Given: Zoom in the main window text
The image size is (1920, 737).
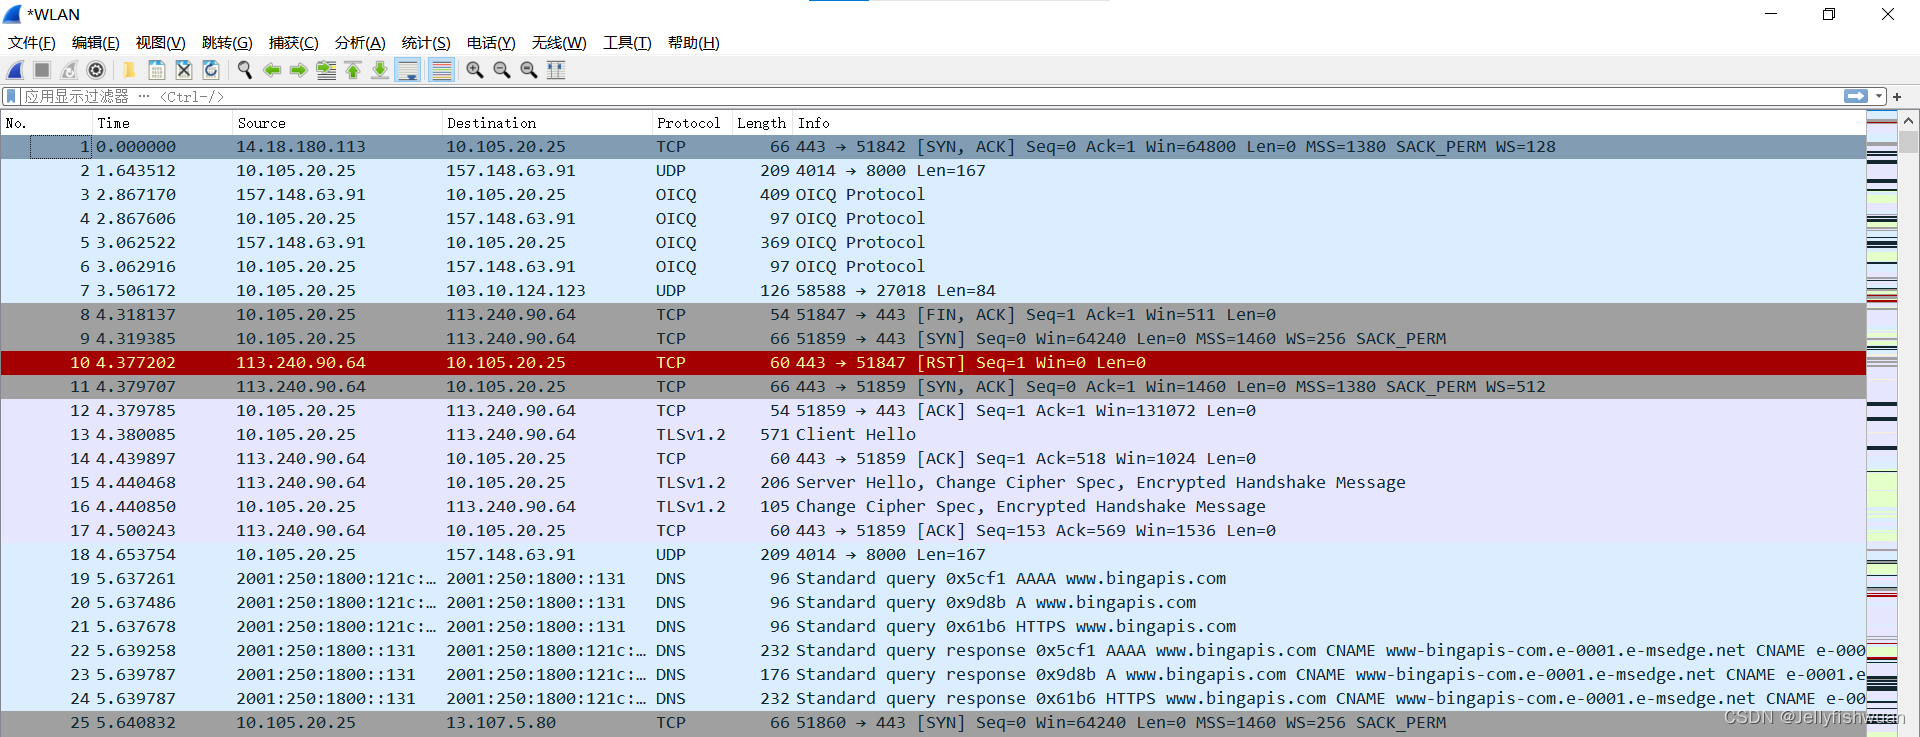Looking at the screenshot, I should (475, 70).
